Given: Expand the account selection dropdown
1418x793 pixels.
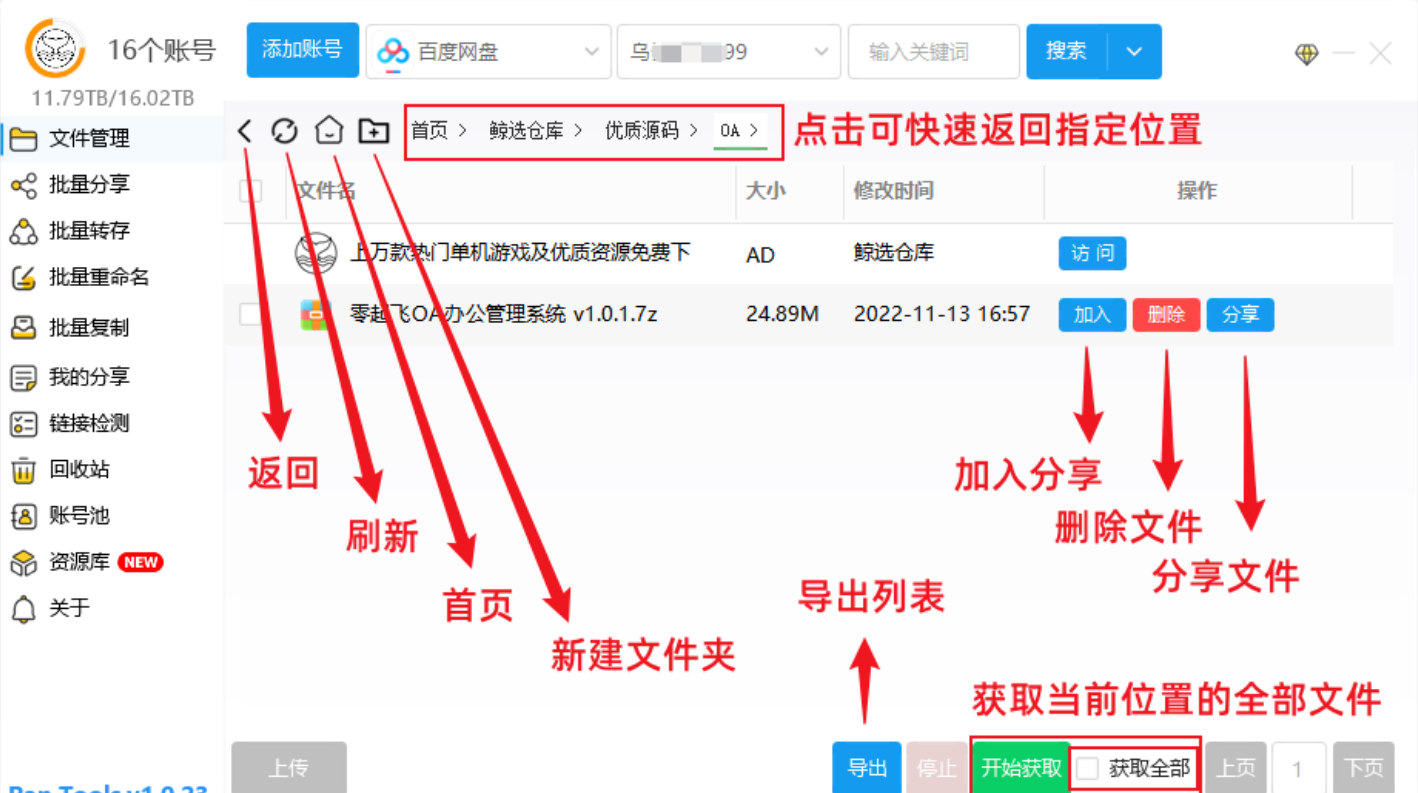Looking at the screenshot, I should pos(728,50).
